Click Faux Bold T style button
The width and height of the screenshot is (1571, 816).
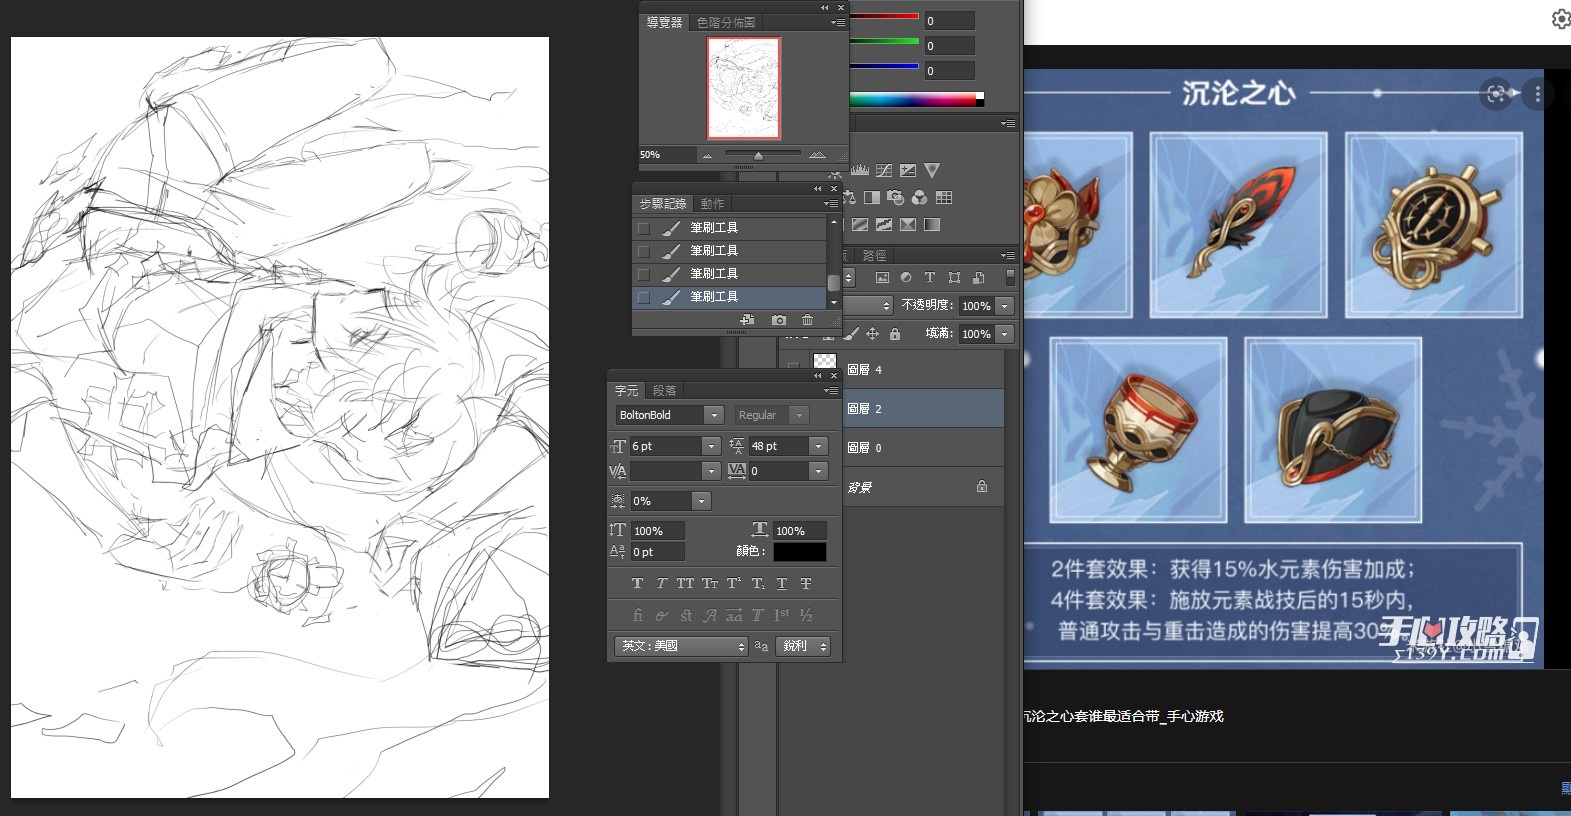click(637, 584)
